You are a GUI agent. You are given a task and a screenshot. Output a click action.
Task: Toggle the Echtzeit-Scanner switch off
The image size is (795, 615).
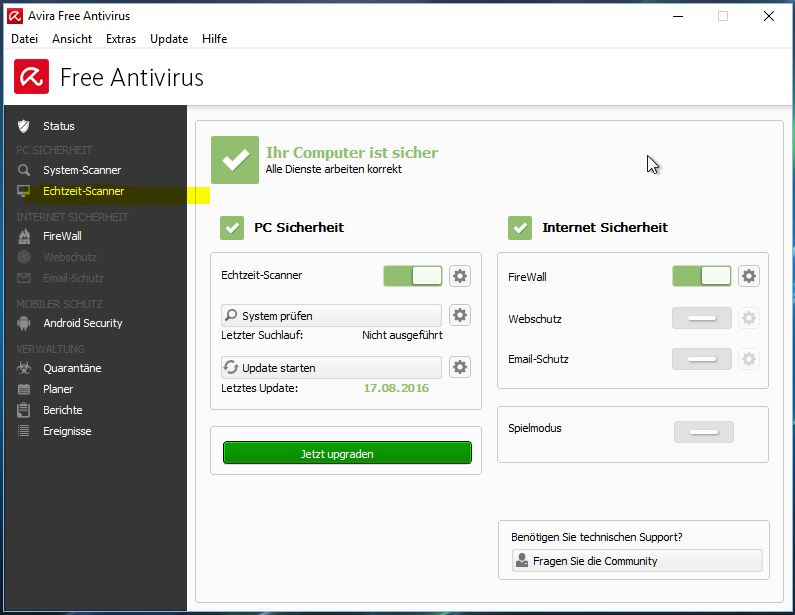click(x=412, y=276)
